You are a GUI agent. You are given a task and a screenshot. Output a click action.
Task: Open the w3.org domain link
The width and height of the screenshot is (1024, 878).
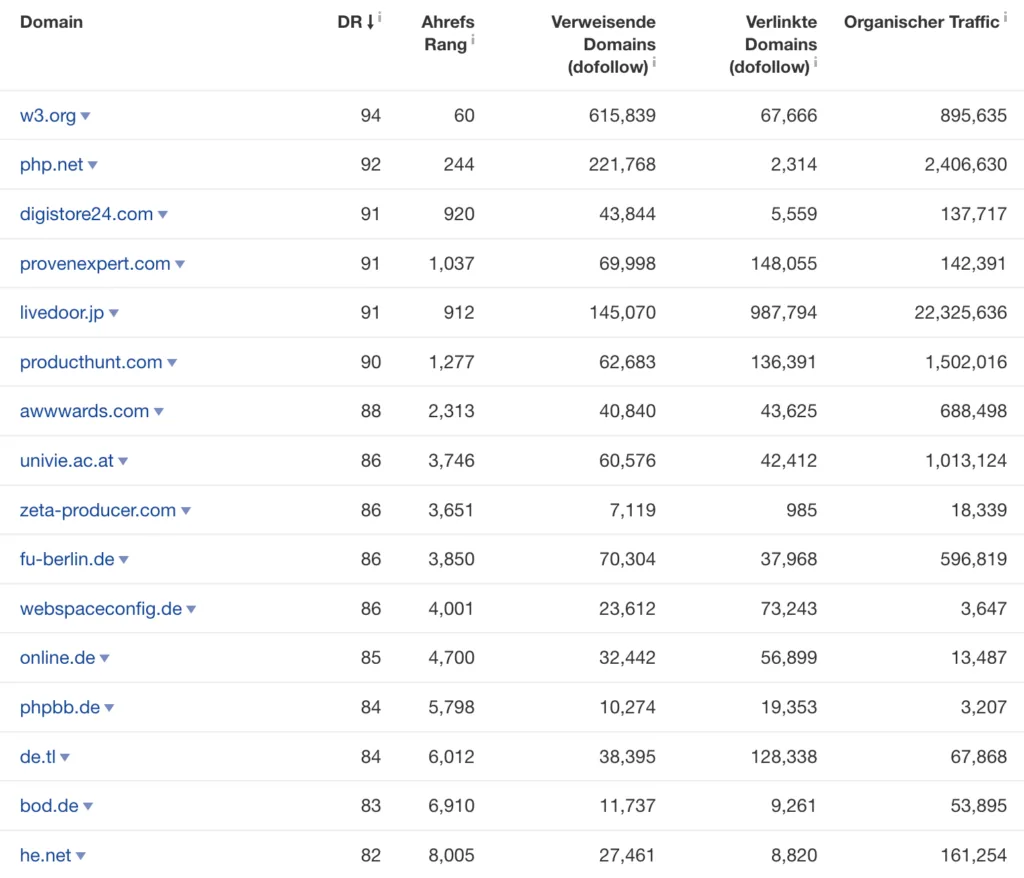coord(48,116)
